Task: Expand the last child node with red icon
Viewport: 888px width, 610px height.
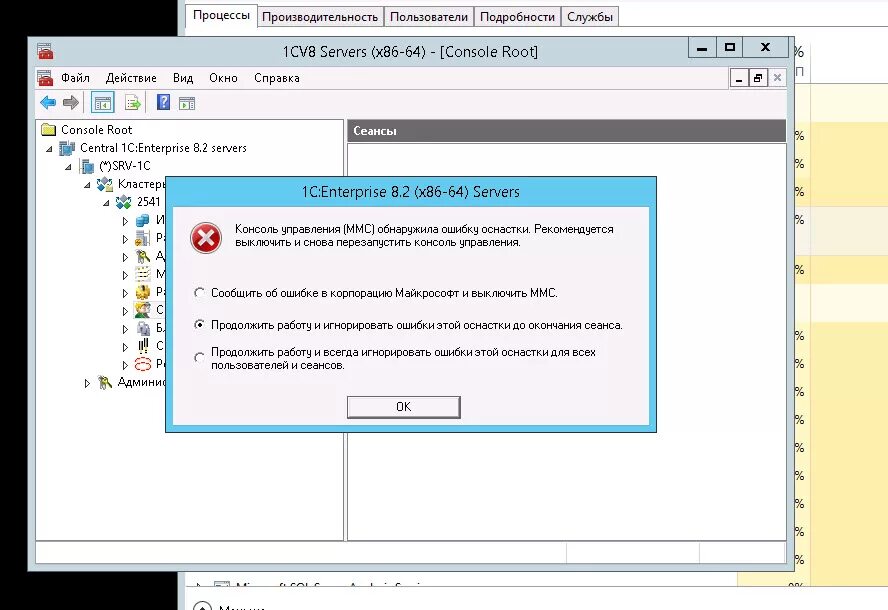Action: point(125,365)
